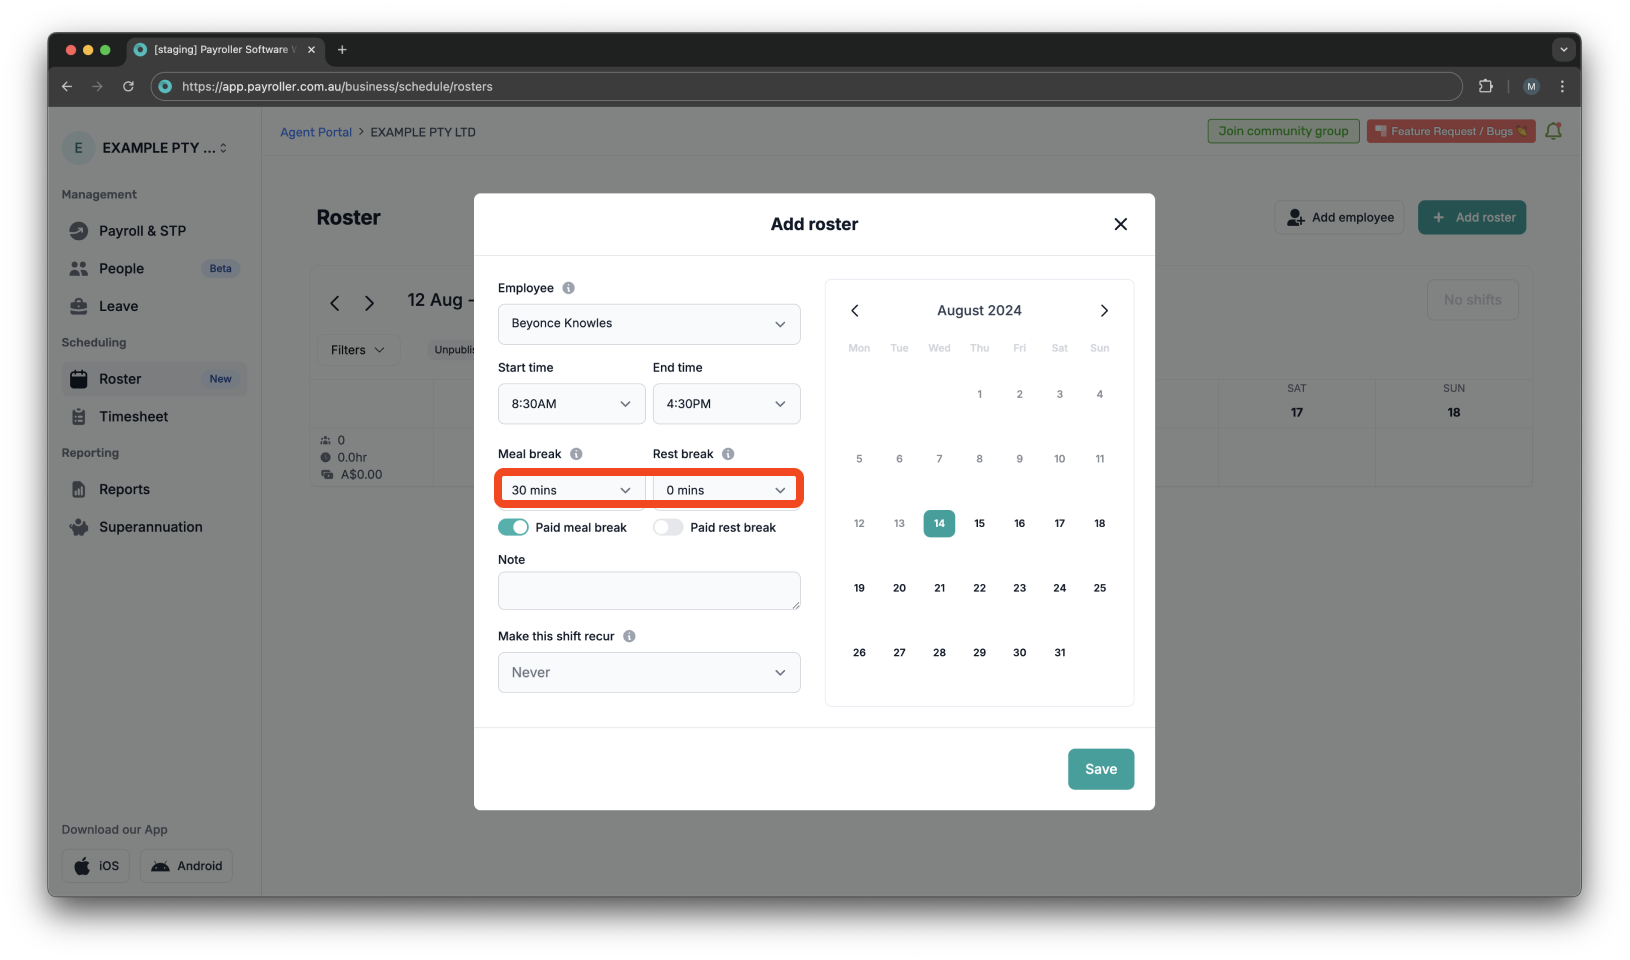Click the Add employee button
The height and width of the screenshot is (960, 1630).
tap(1340, 217)
